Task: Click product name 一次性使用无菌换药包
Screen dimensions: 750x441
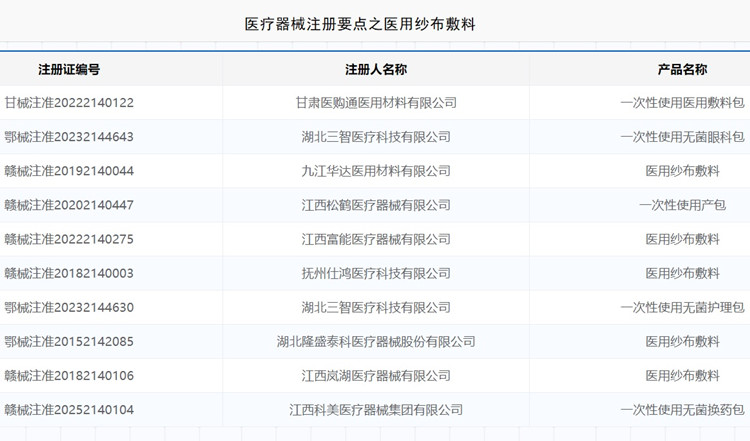Action: click(x=683, y=410)
